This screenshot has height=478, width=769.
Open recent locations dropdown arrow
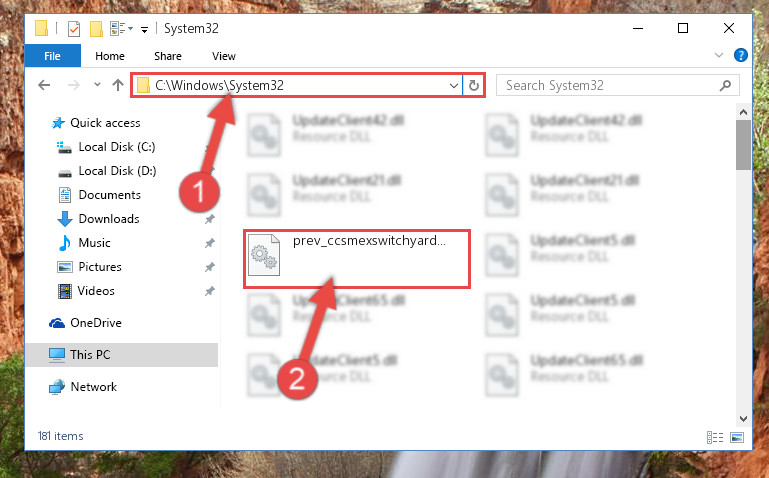click(97, 85)
